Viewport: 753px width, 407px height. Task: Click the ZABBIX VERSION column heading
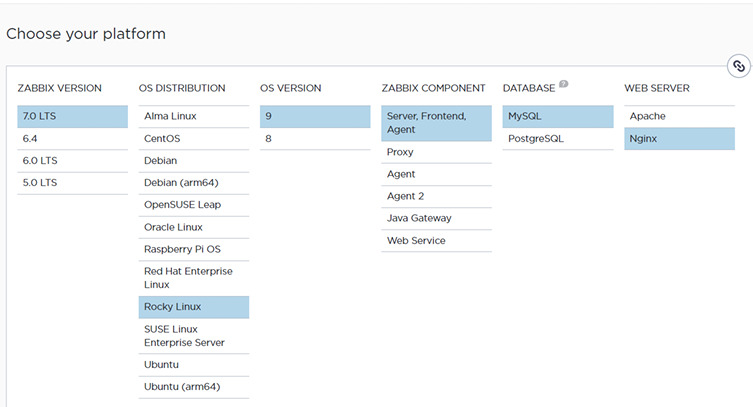(60, 88)
